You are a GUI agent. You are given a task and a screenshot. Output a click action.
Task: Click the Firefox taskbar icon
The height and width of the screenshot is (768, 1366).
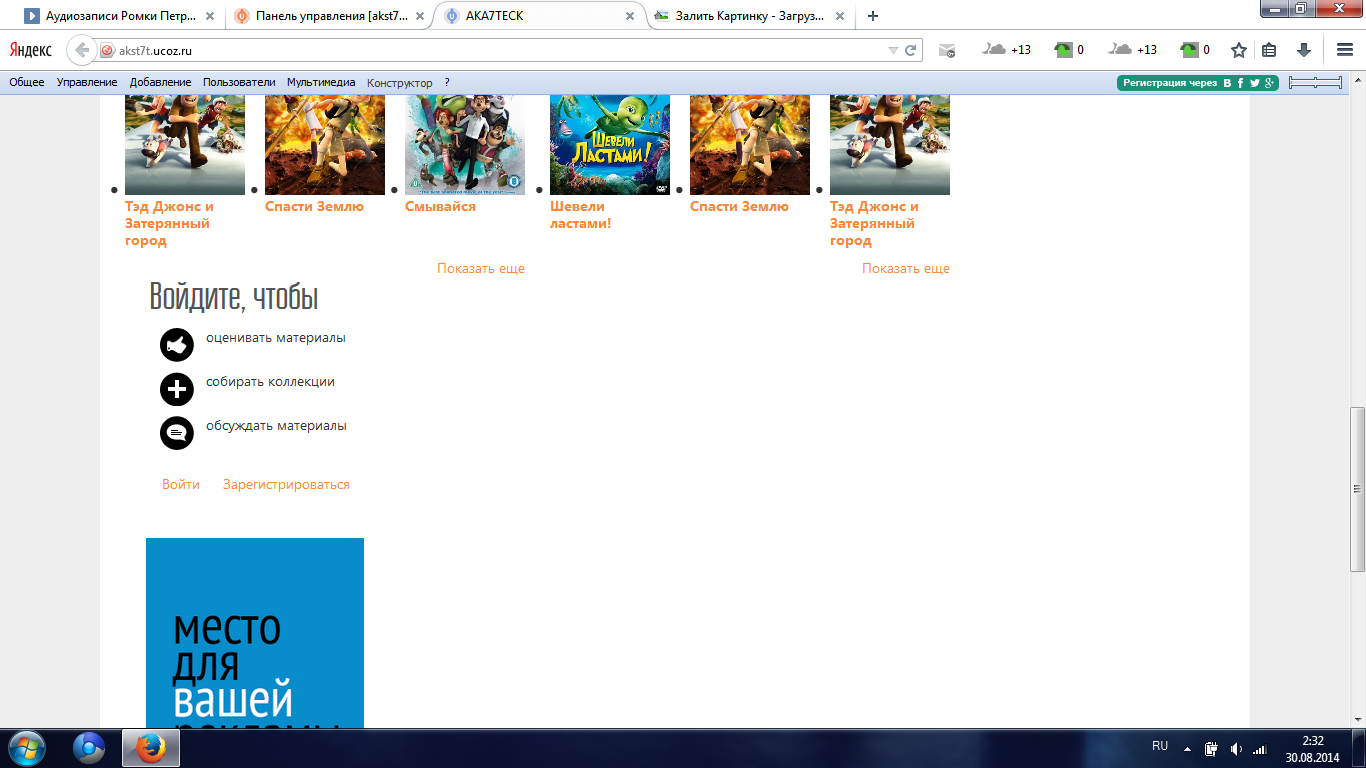(x=151, y=748)
